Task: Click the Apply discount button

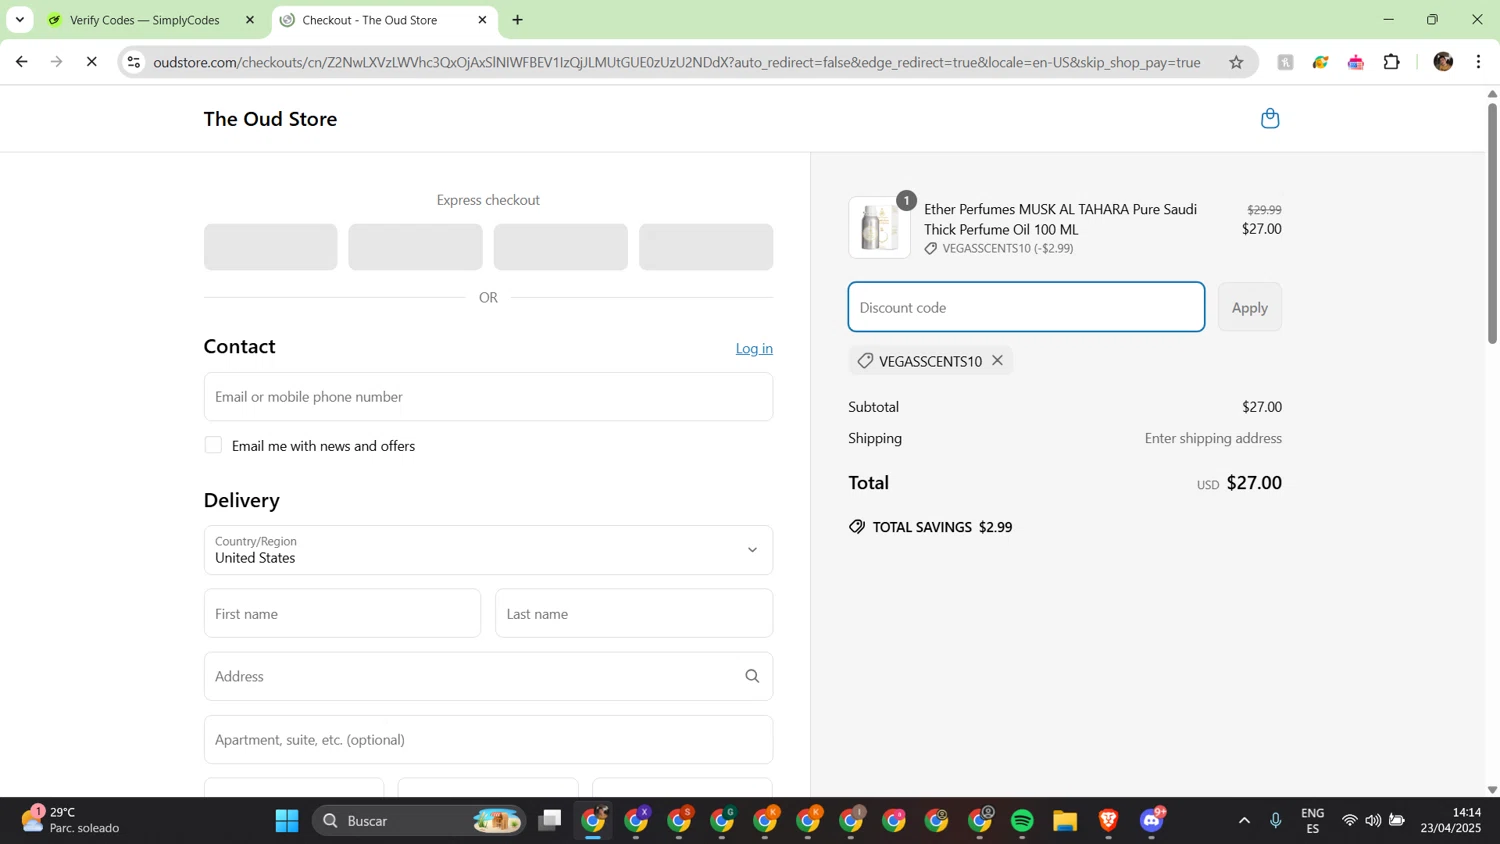Action: click(x=1249, y=307)
